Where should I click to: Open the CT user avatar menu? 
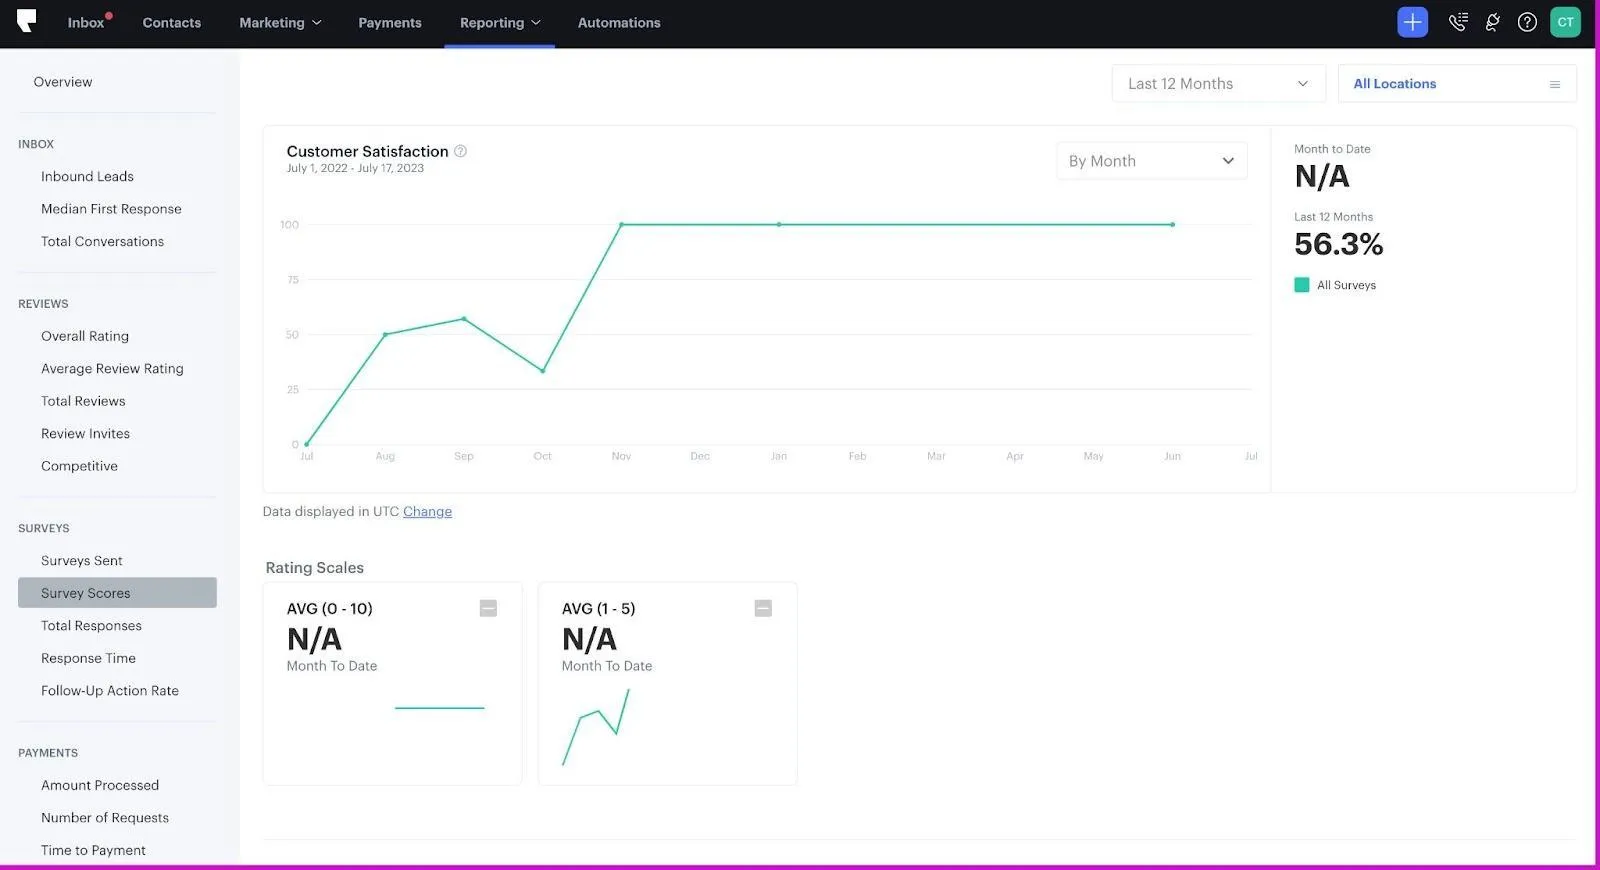[1565, 22]
